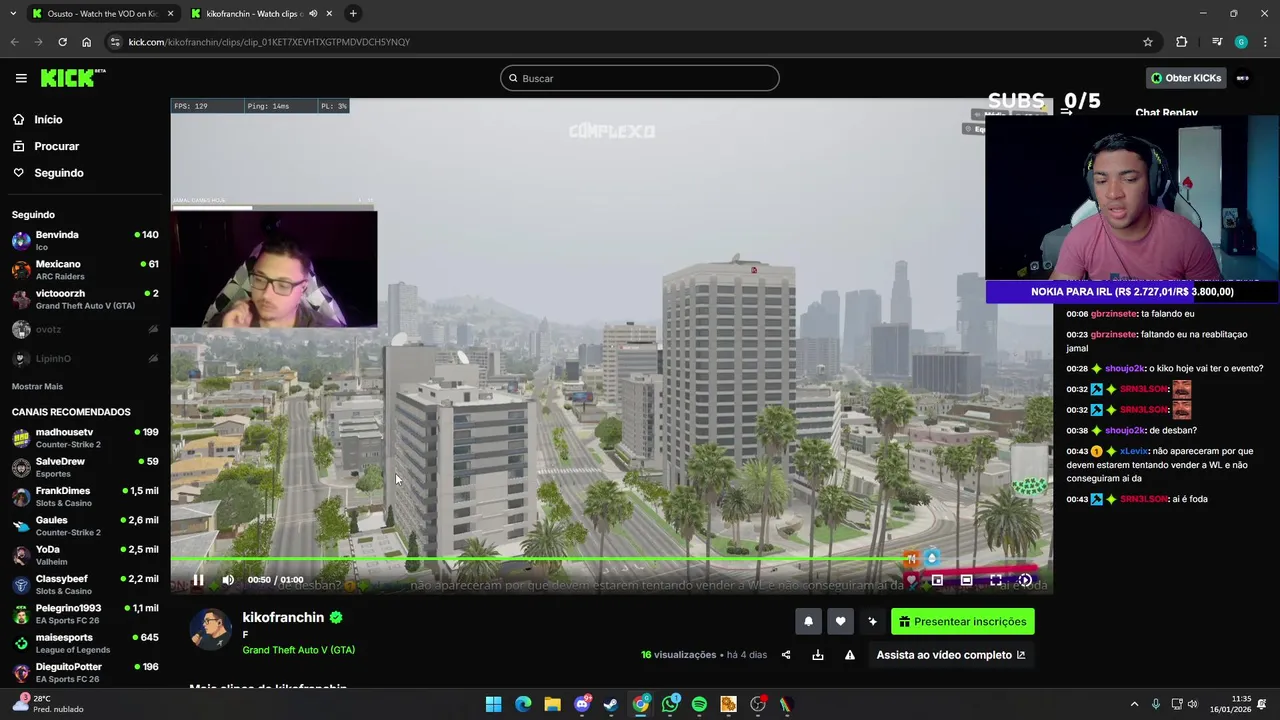
Task: Seek on the green video progress bar
Action: [611, 560]
